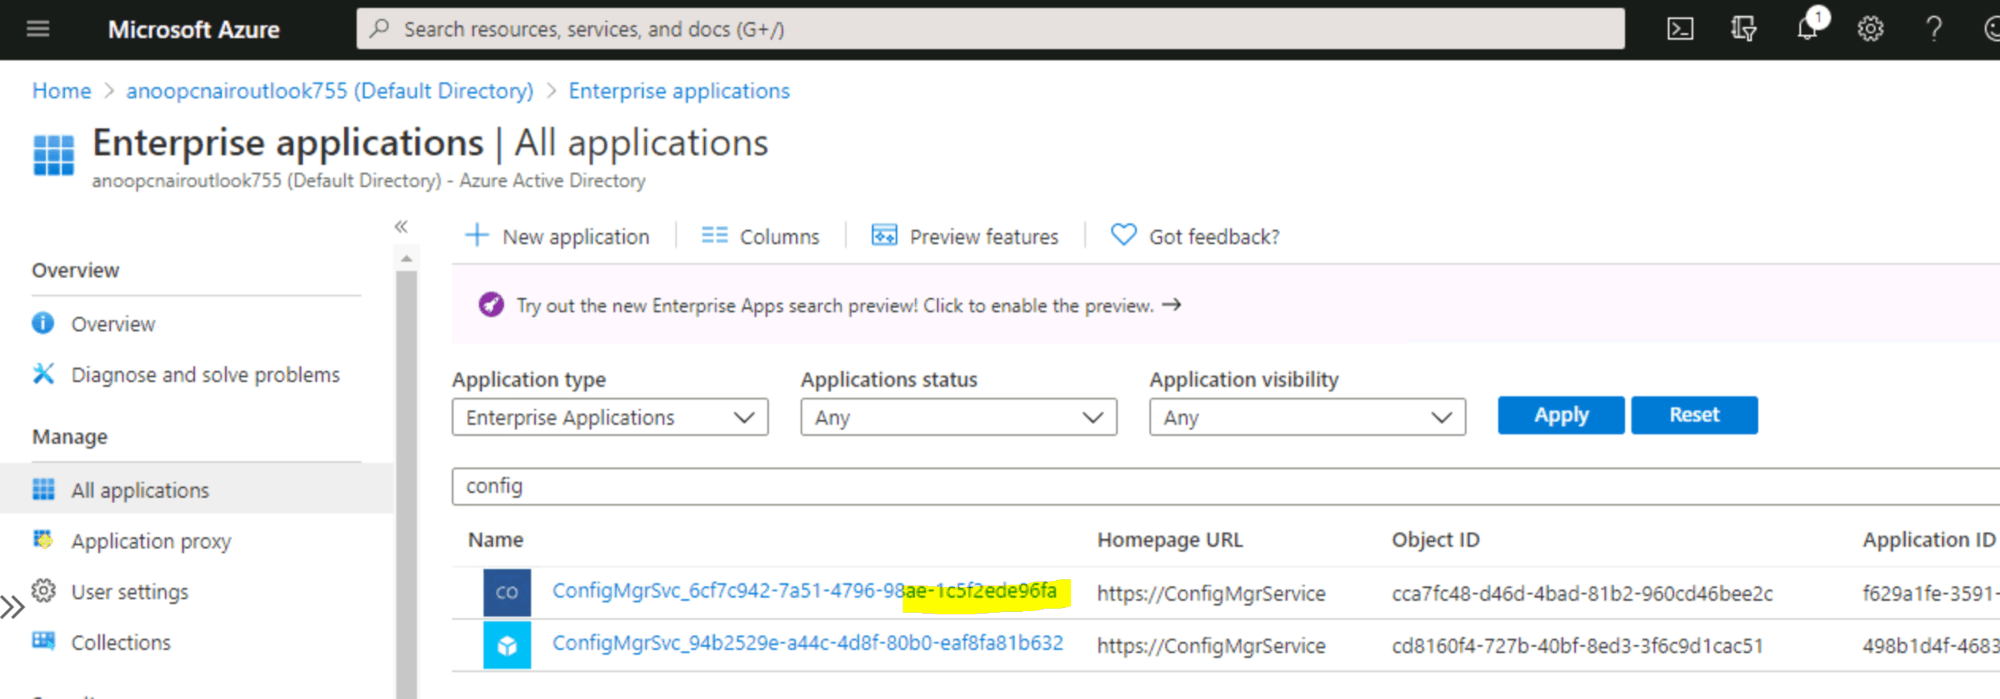Open Application proxy
The image size is (2000, 699).
pyautogui.click(x=151, y=541)
